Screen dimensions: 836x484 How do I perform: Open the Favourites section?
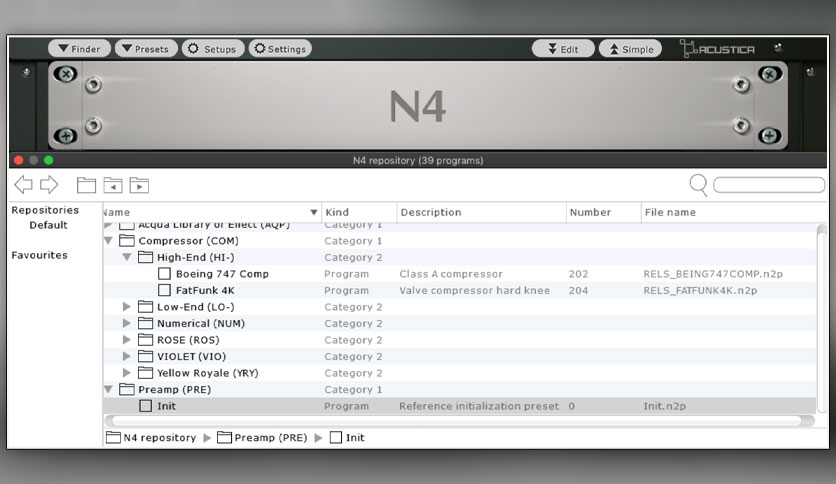(x=39, y=255)
